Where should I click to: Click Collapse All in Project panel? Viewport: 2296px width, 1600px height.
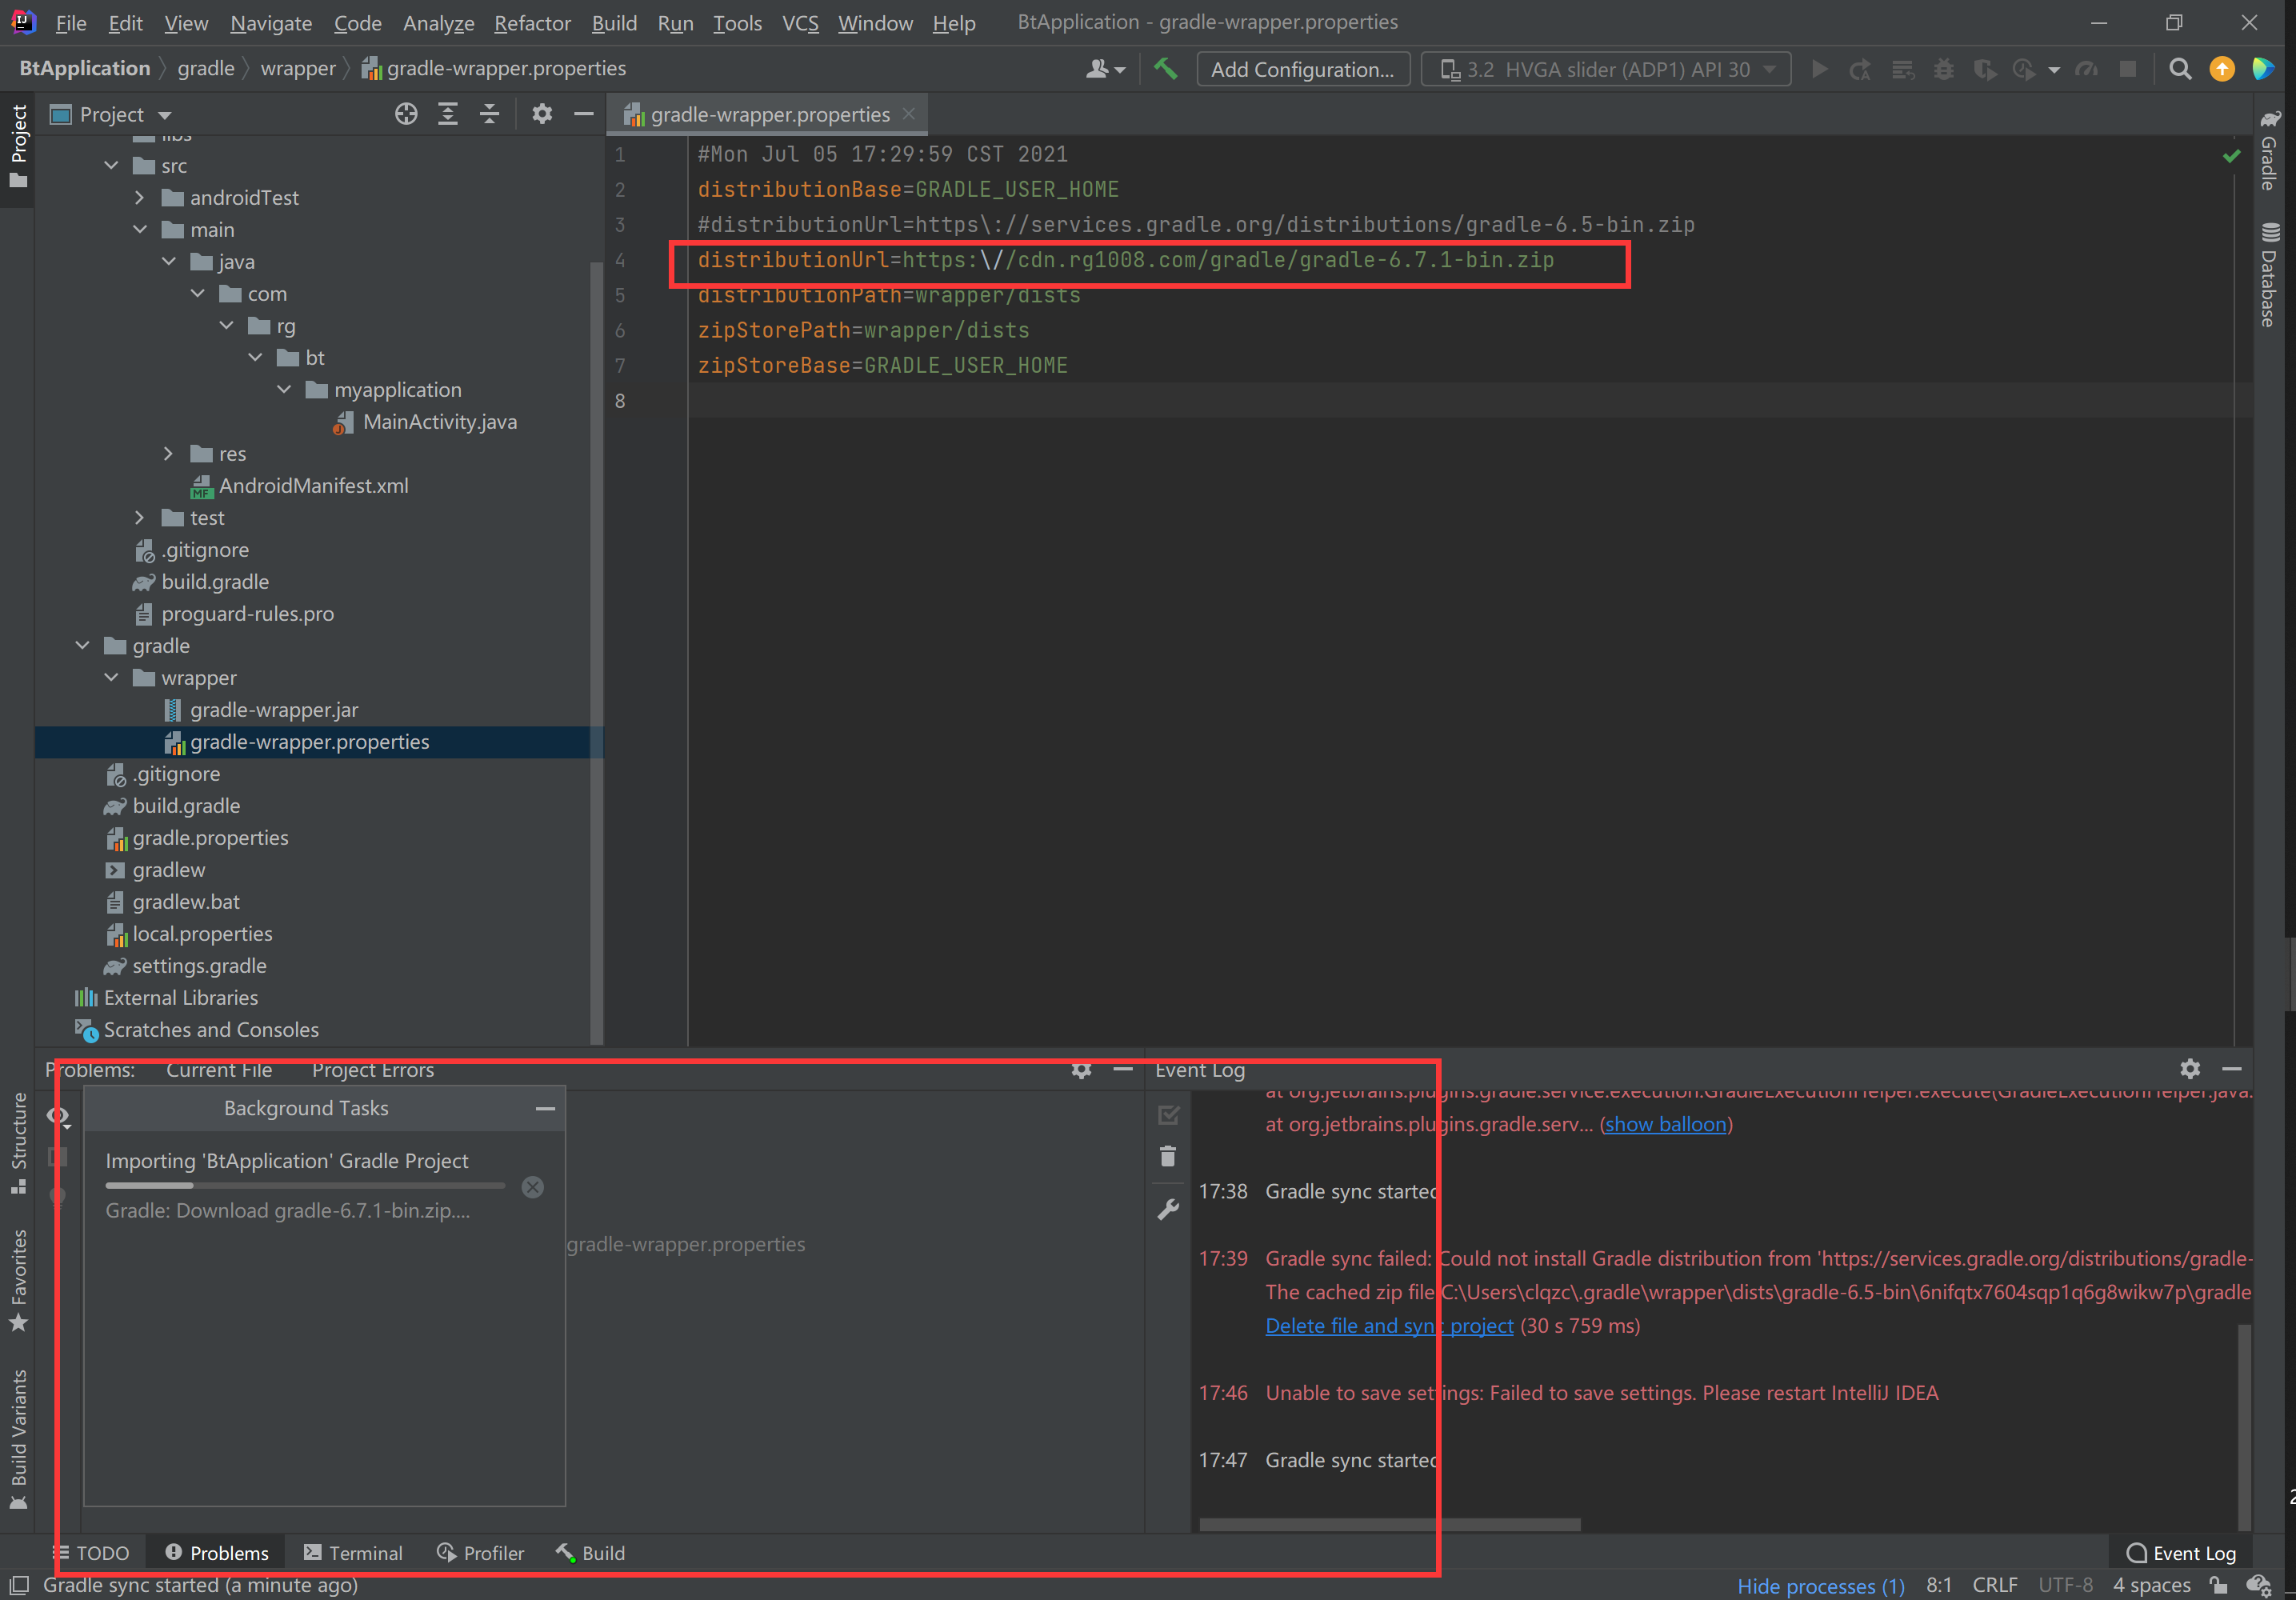489,114
